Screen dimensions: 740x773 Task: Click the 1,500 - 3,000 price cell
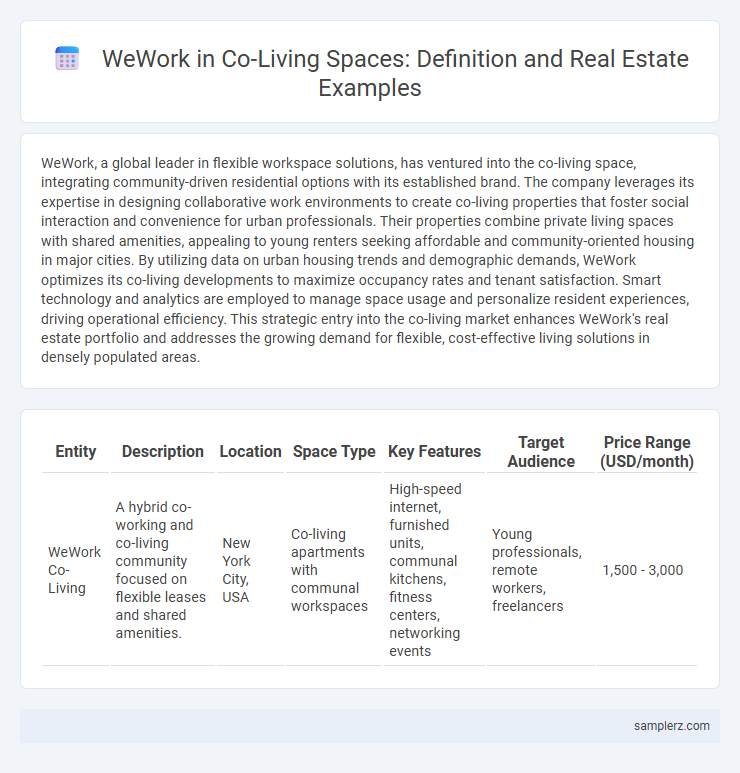coord(647,570)
